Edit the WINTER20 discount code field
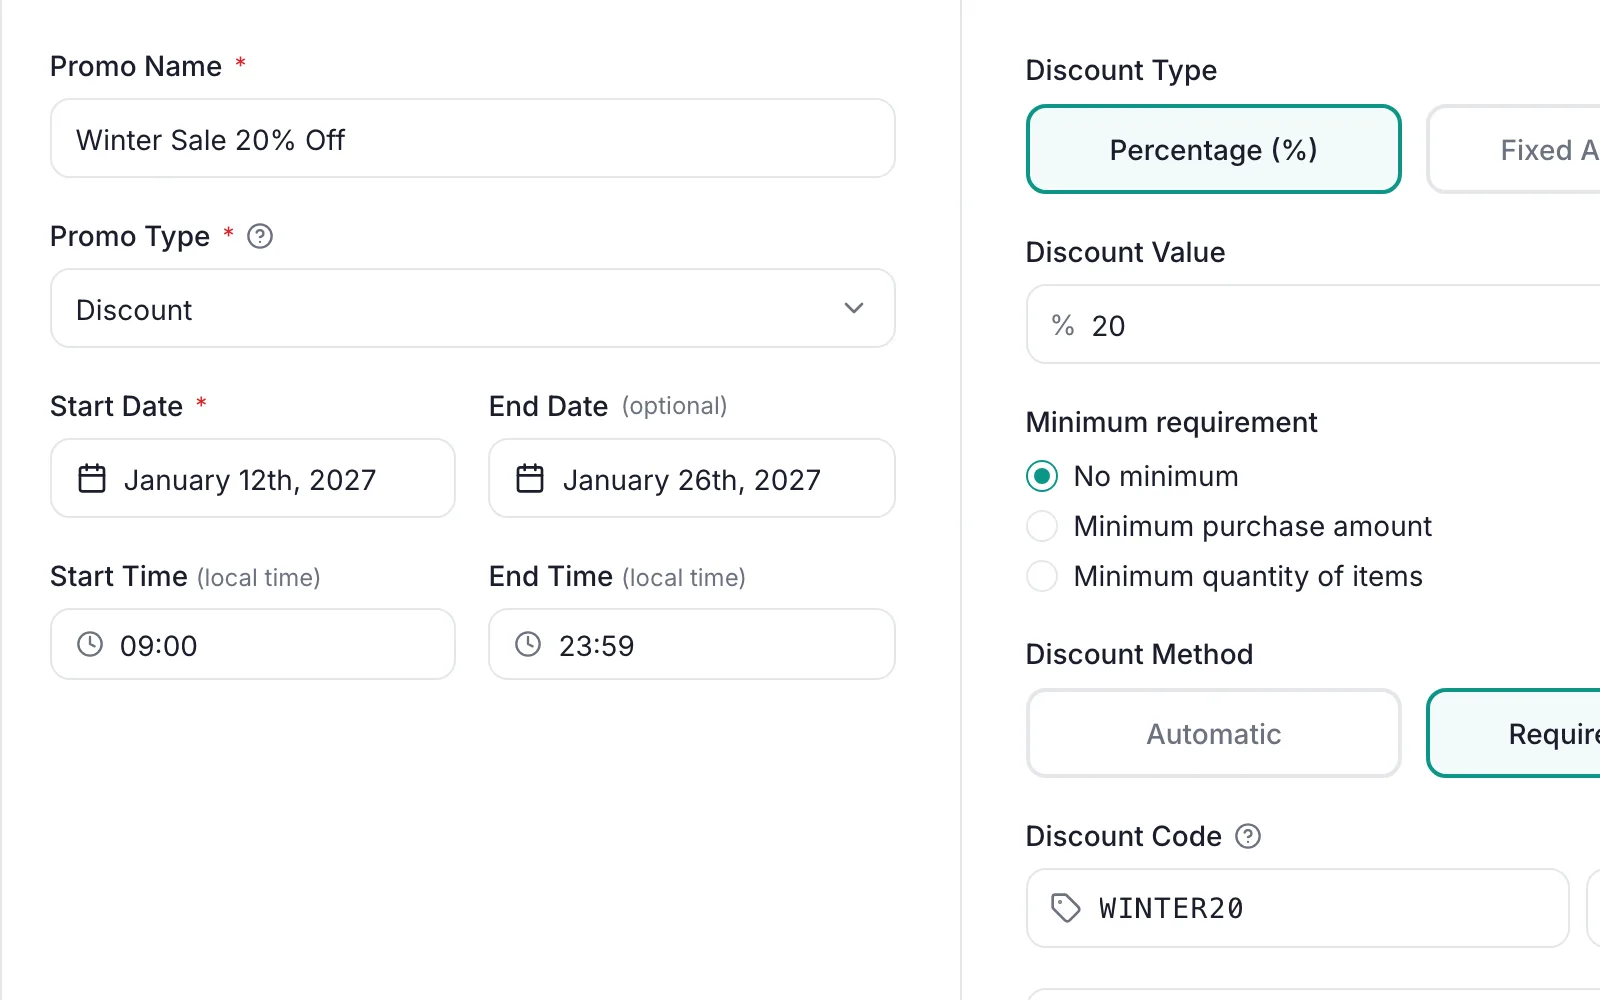 pos(1298,908)
